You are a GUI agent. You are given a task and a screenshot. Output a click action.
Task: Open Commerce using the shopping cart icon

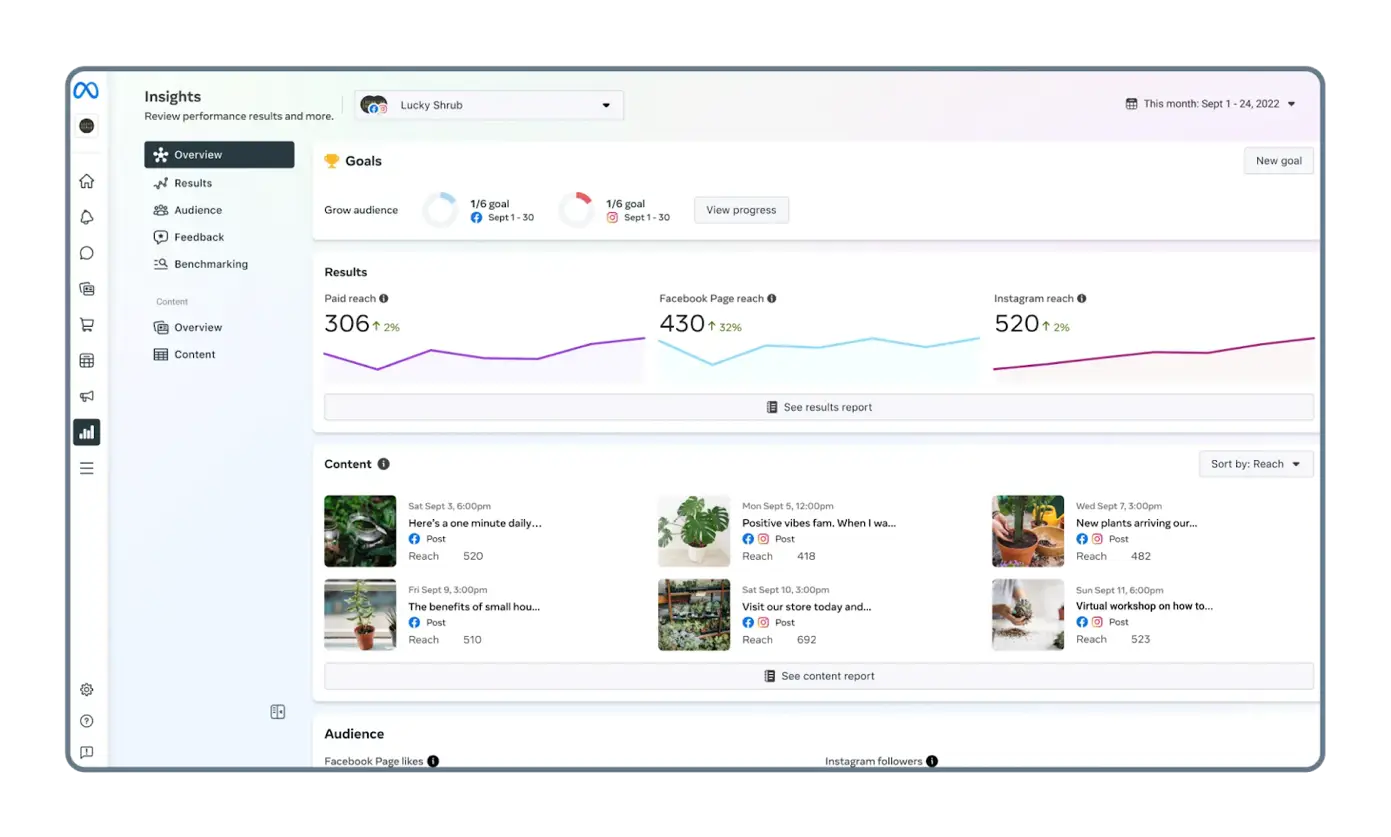tap(87, 324)
